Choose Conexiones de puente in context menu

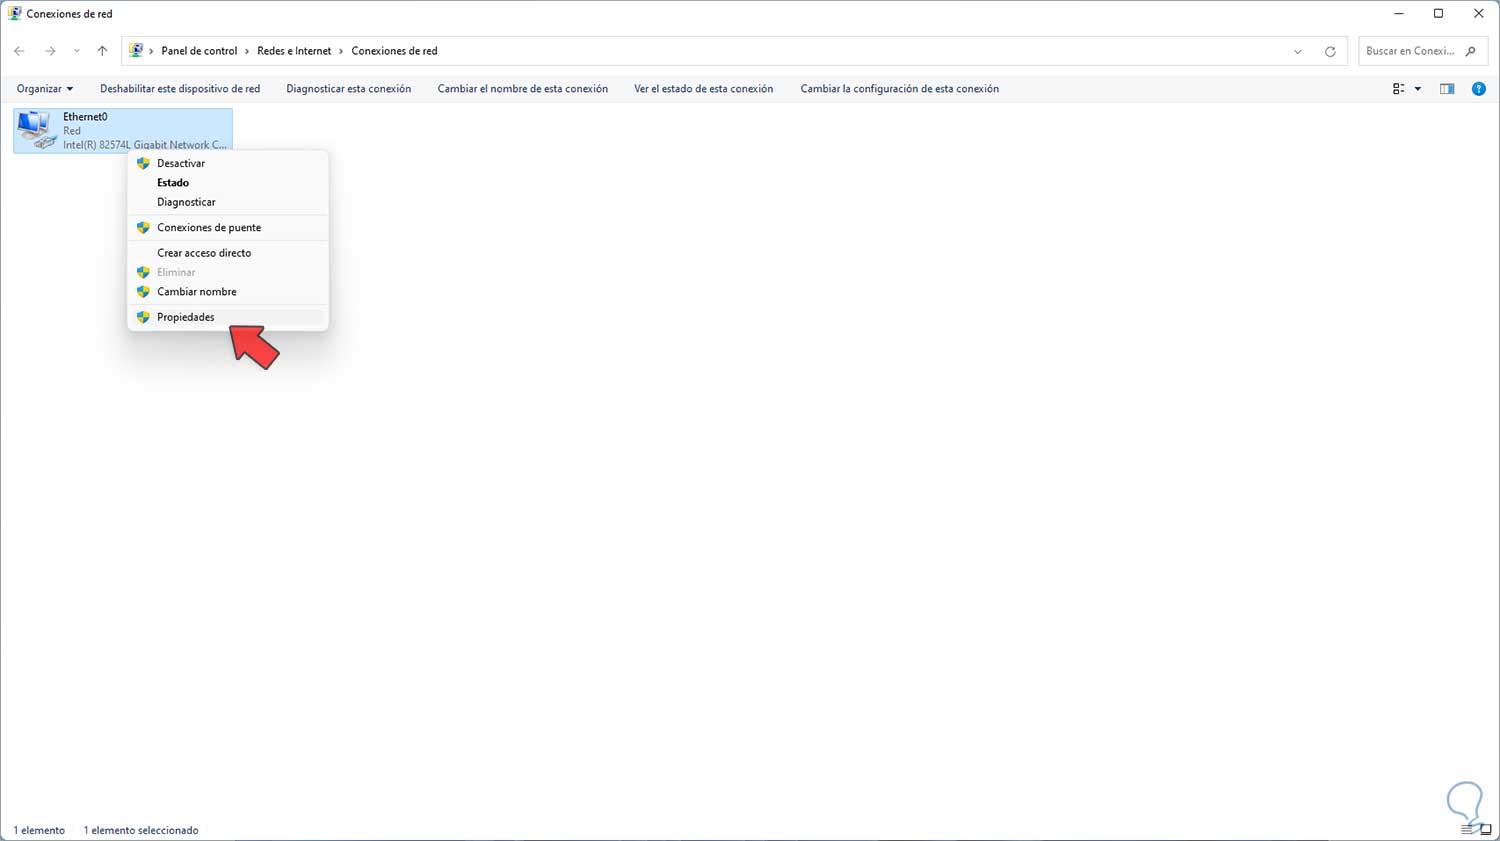[228, 228]
